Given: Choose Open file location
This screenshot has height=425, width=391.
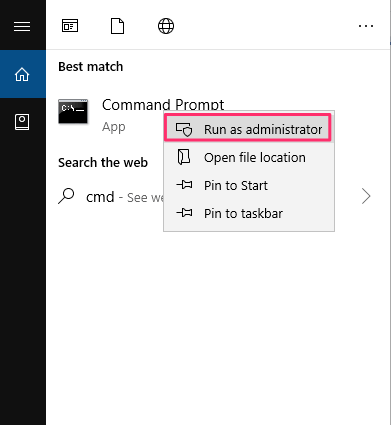Looking at the screenshot, I should click(249, 157).
